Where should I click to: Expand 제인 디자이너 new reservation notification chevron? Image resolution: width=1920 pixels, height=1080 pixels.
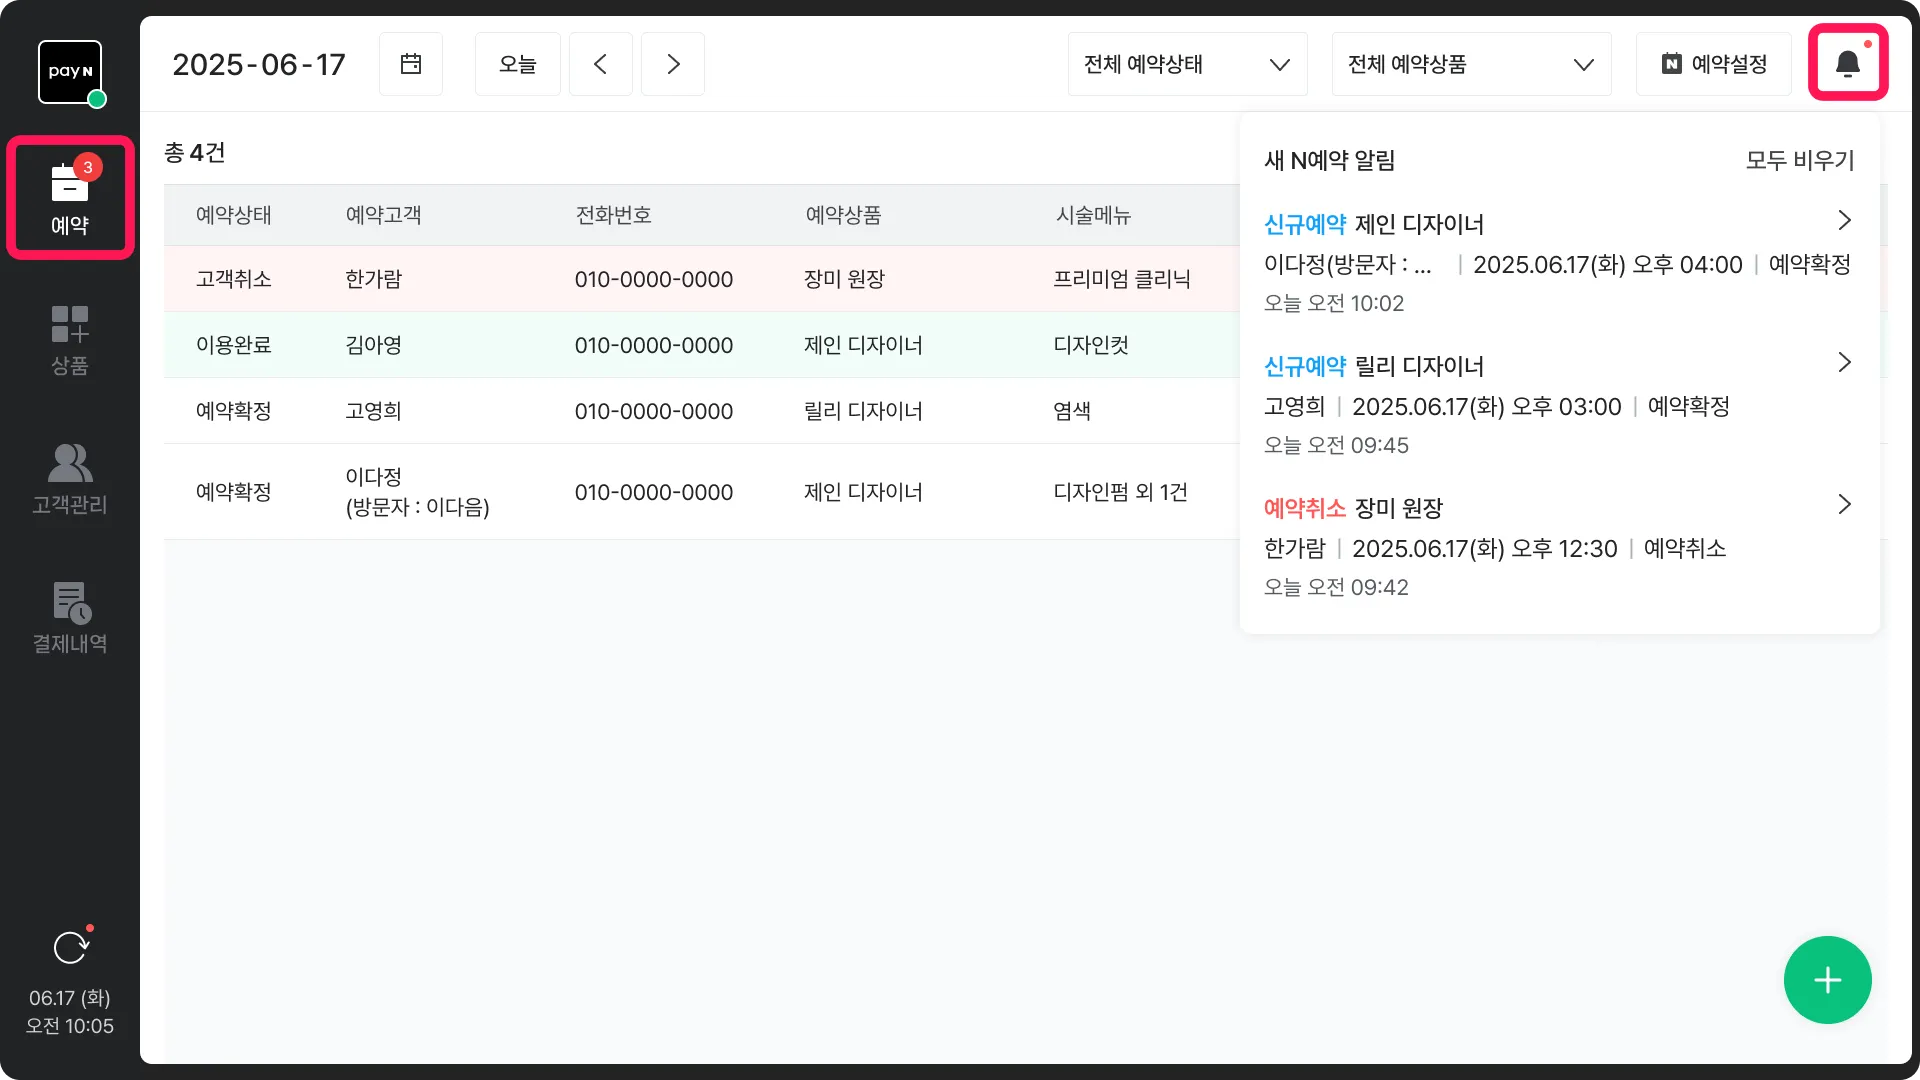pos(1844,220)
